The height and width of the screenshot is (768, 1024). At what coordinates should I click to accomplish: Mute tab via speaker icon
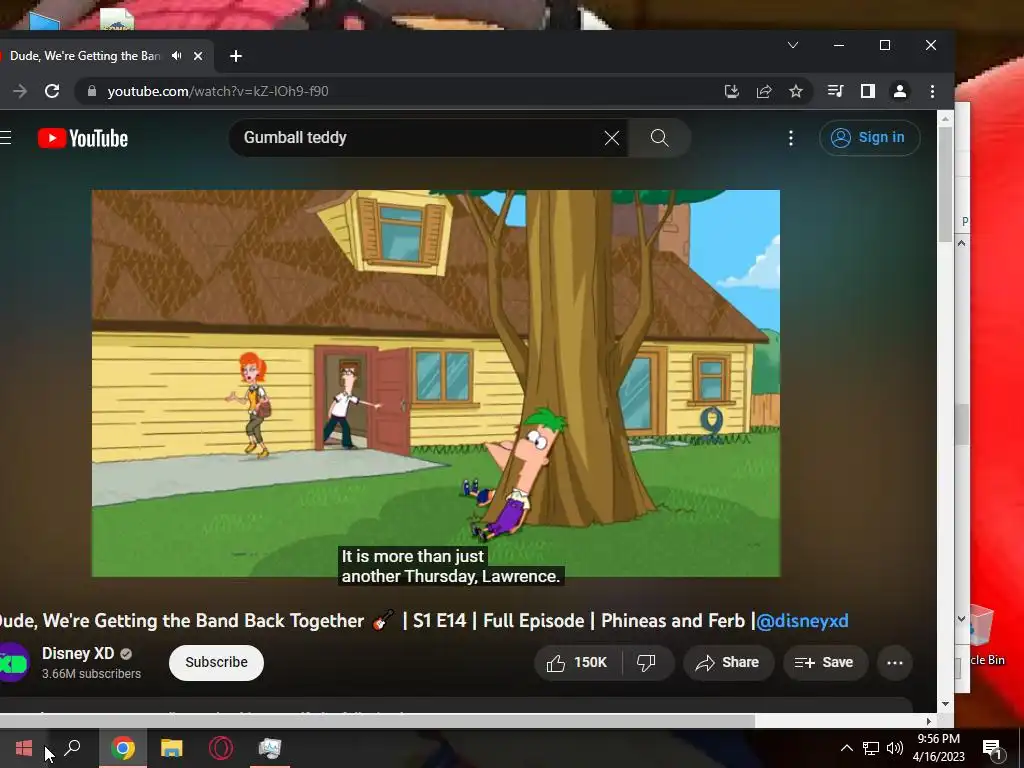[x=176, y=56]
